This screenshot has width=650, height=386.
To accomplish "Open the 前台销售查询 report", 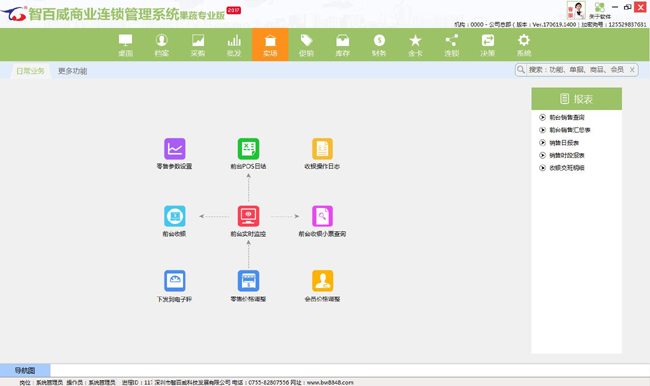I will coord(567,117).
